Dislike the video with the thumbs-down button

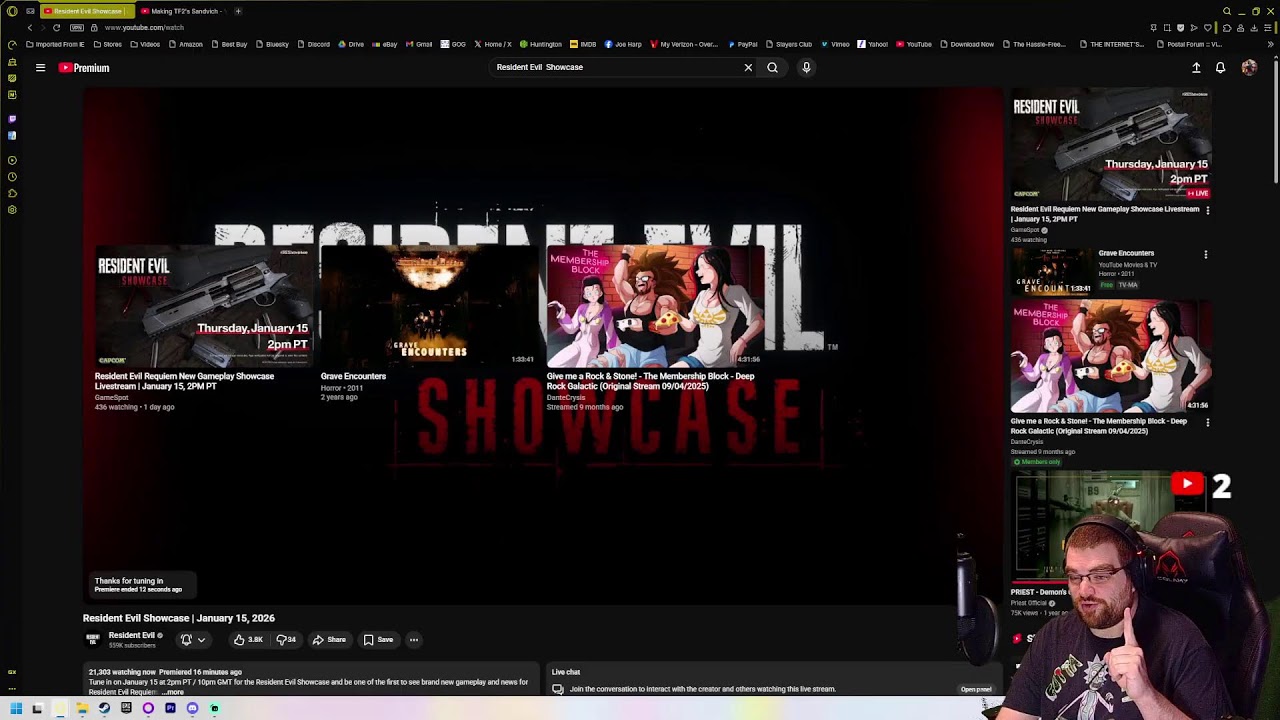(x=286, y=640)
